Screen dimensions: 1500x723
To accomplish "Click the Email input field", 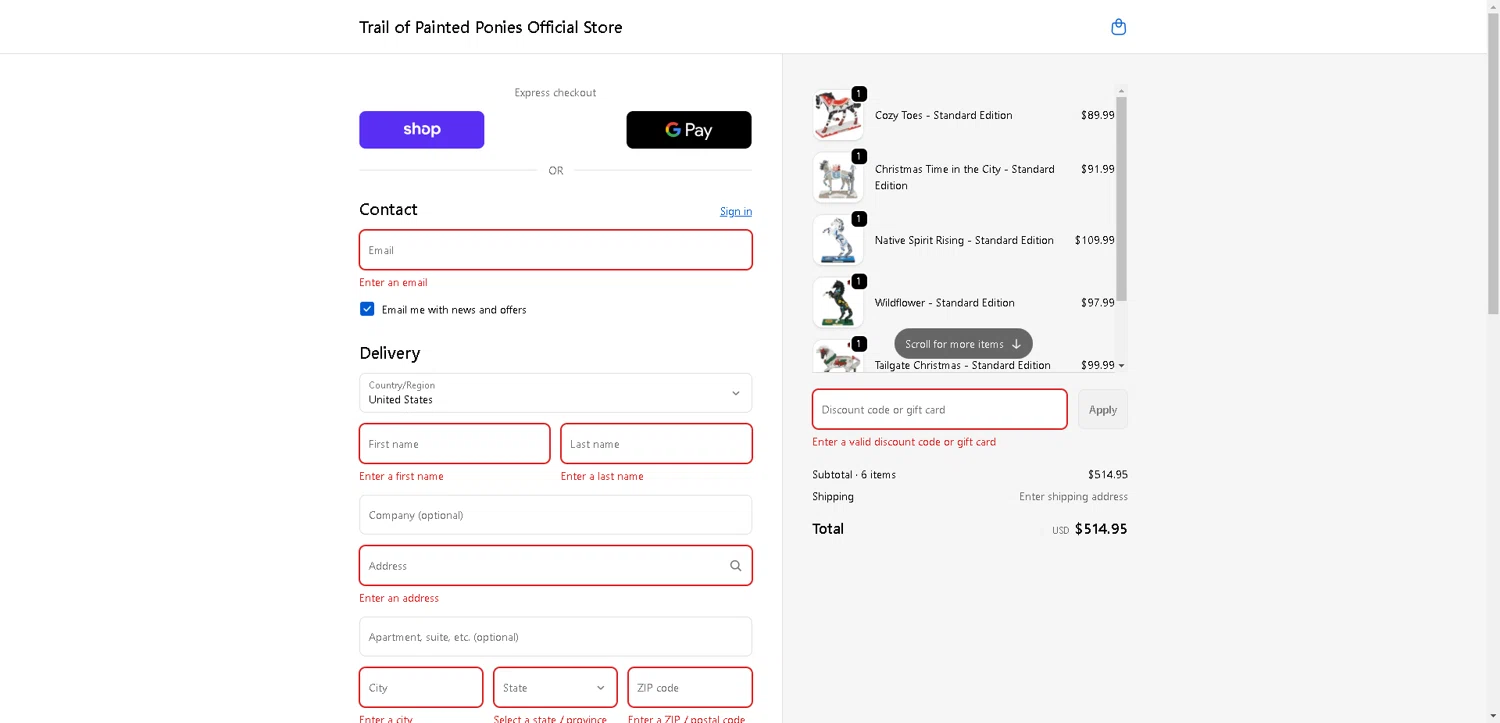I will (556, 250).
